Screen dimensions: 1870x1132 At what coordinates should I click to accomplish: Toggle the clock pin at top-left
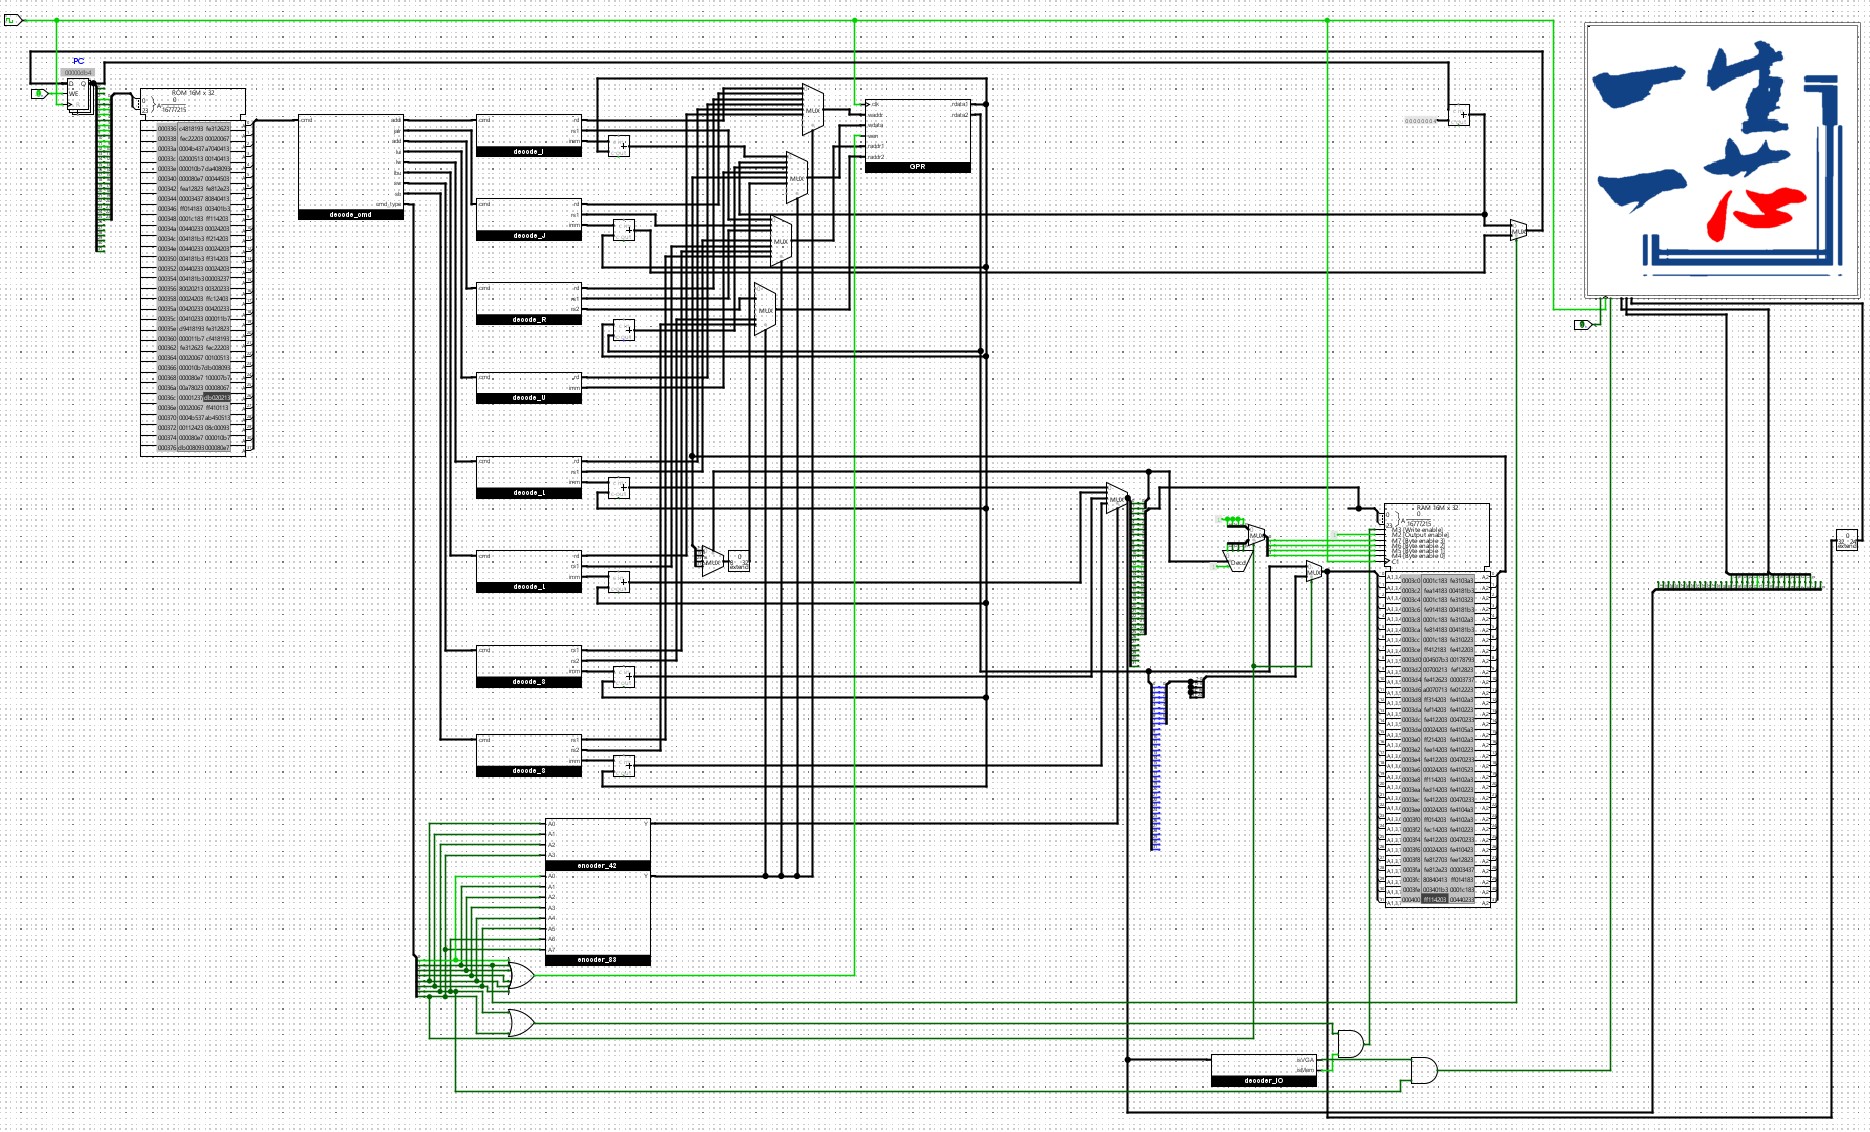point(12,19)
